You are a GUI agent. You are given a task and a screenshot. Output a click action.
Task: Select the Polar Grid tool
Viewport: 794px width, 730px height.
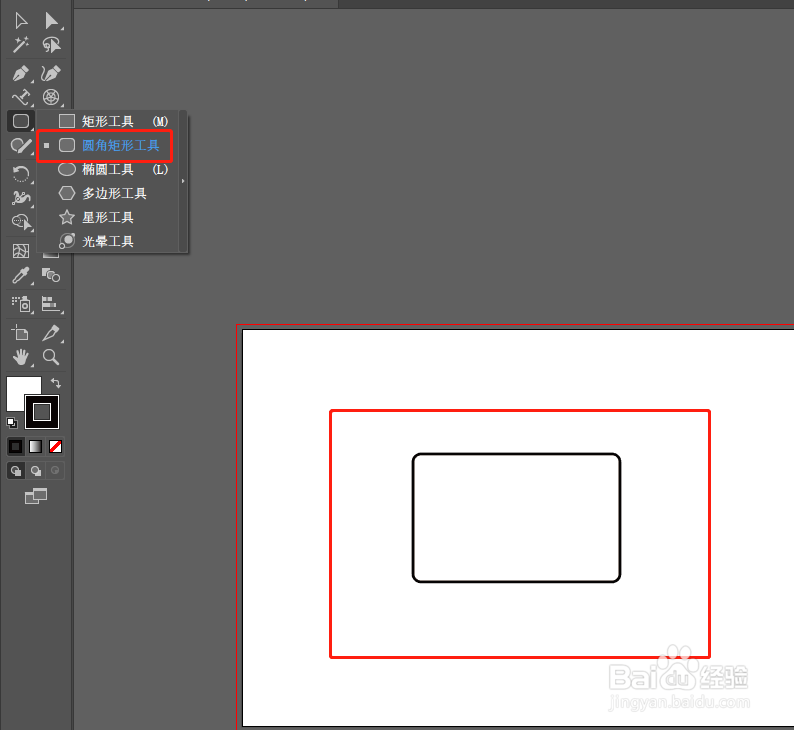pos(51,97)
